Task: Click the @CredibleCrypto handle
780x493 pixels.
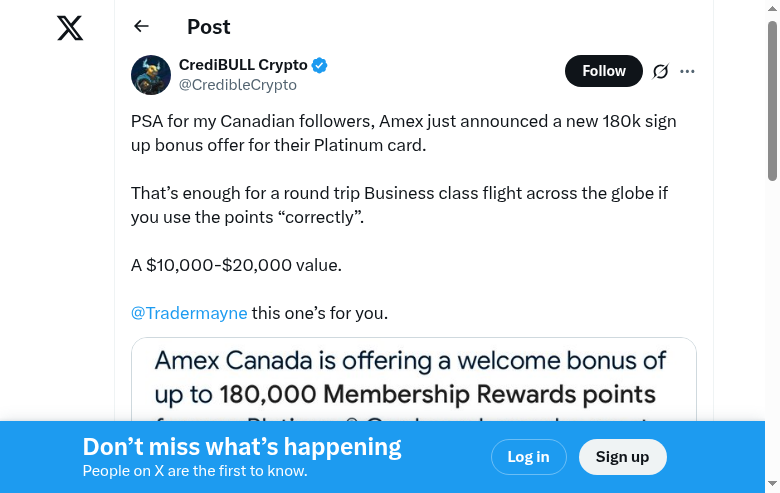Action: point(237,85)
